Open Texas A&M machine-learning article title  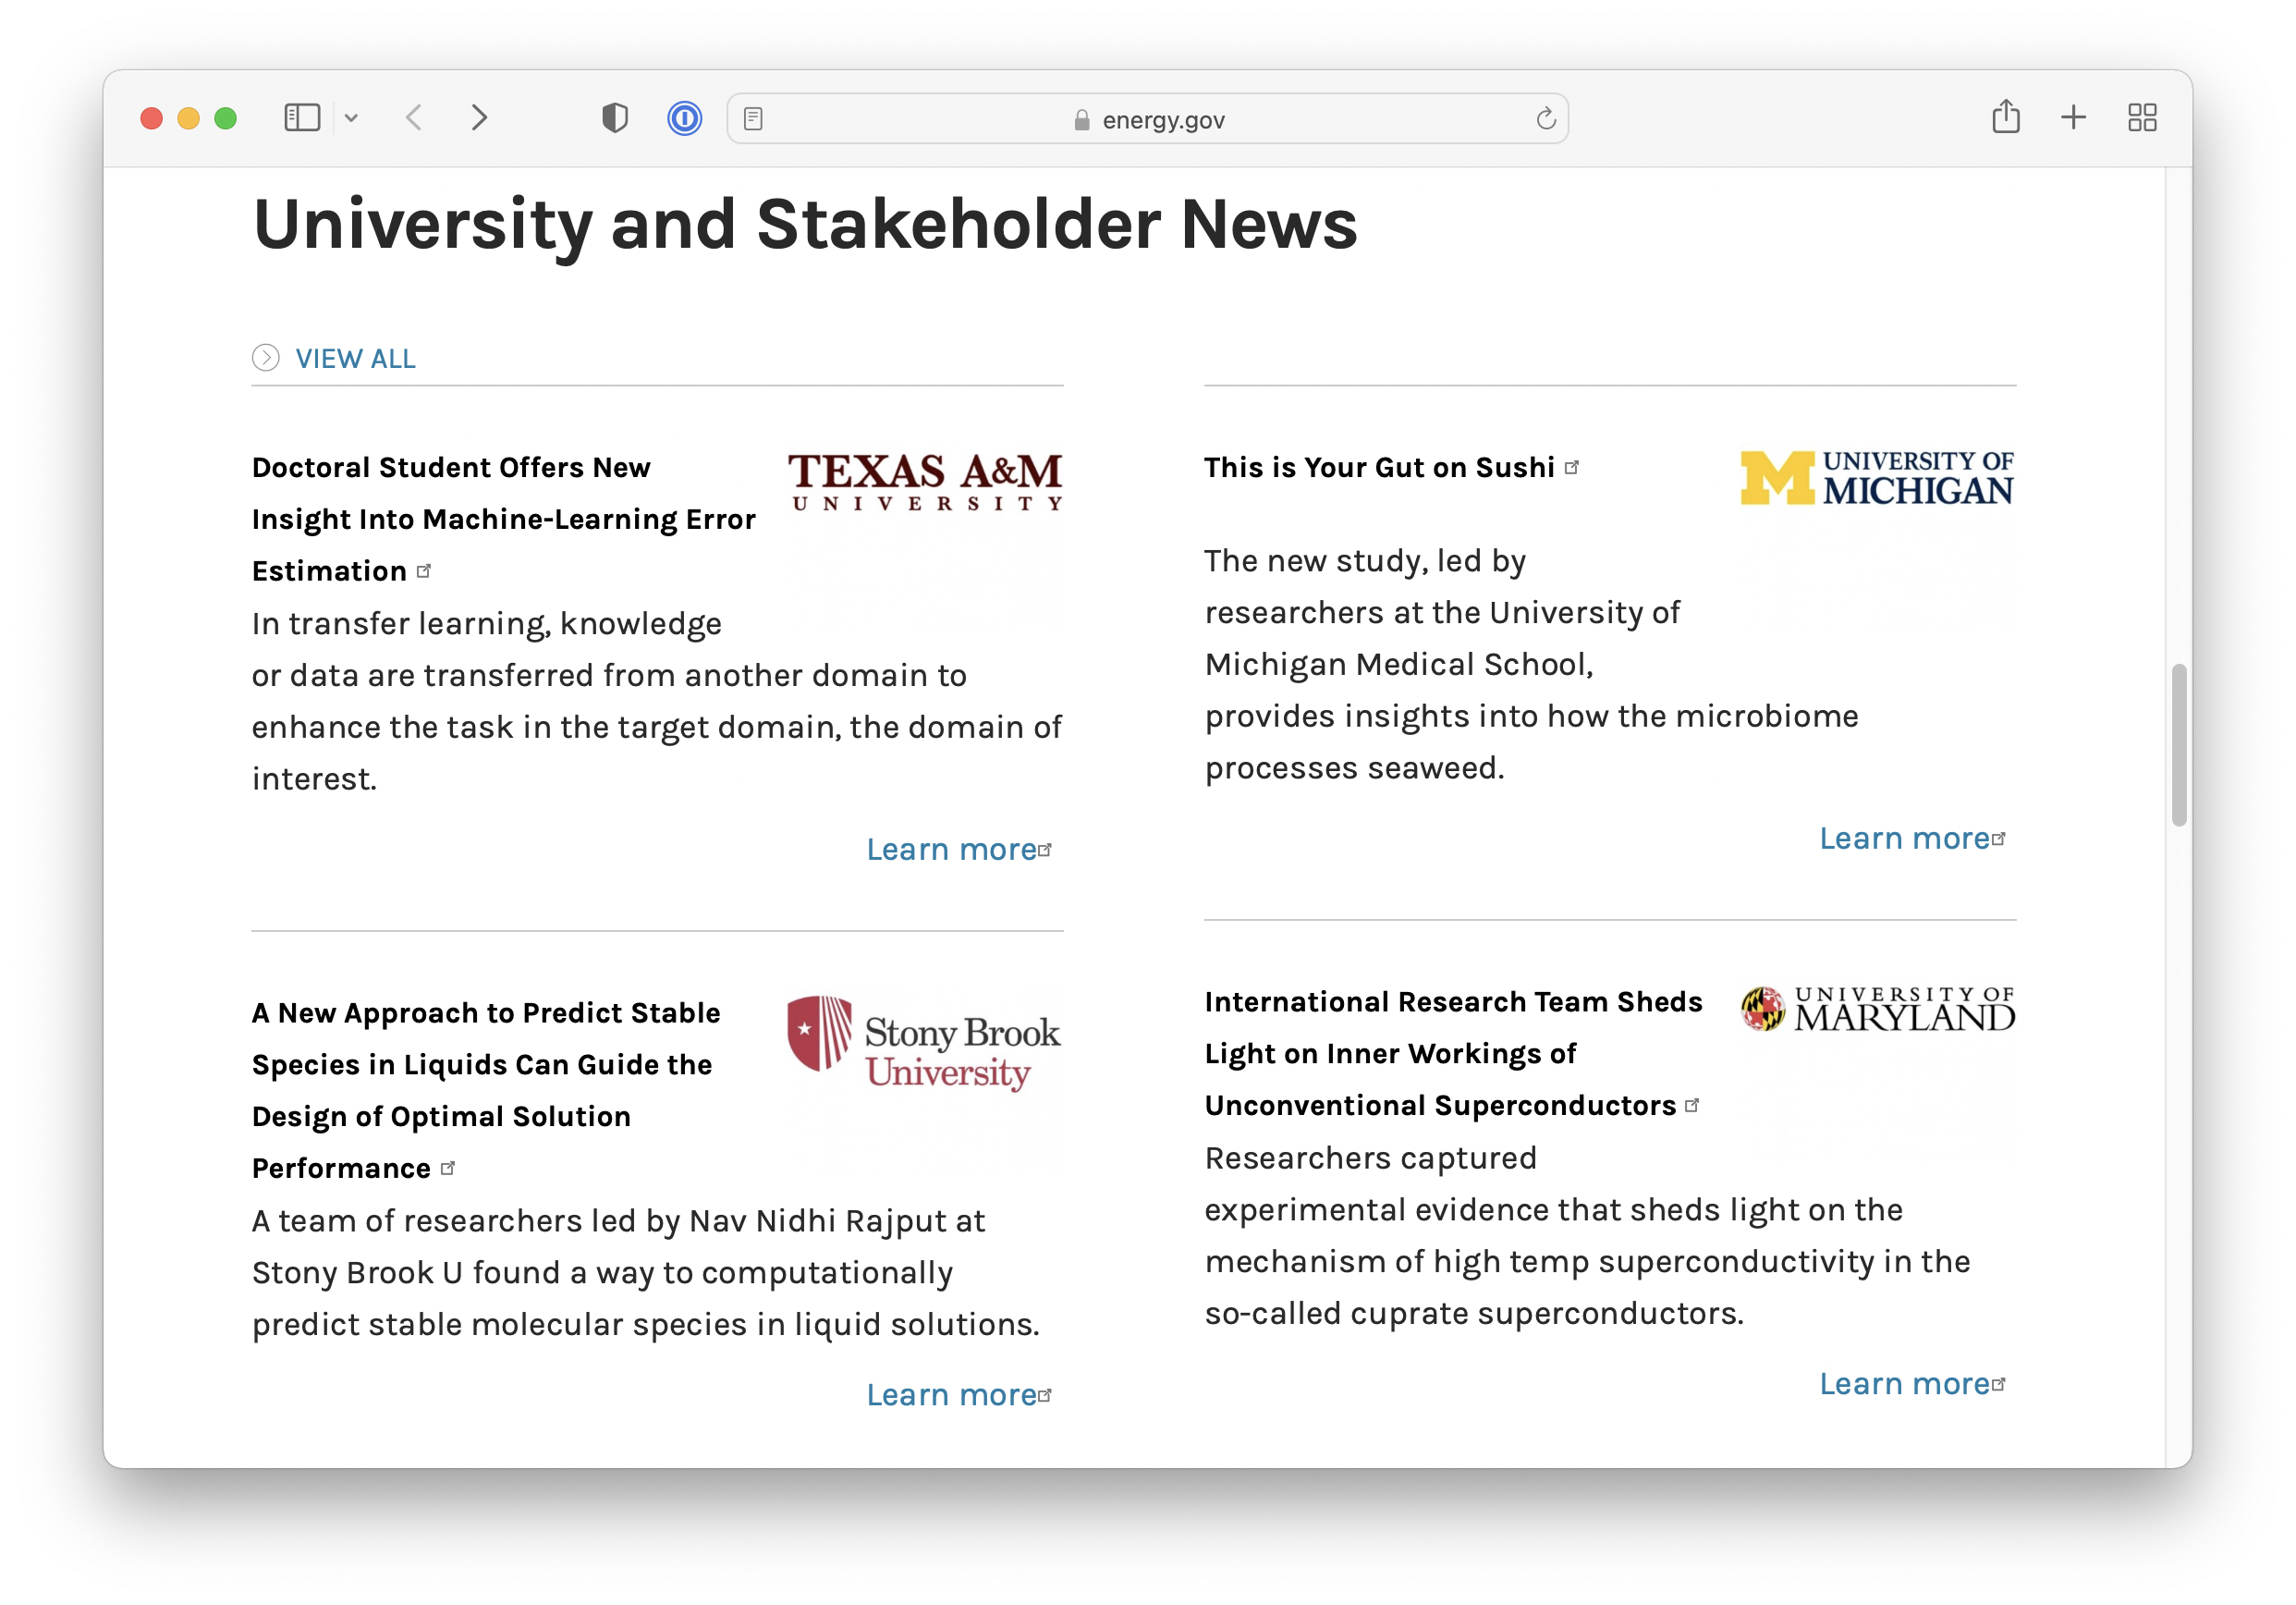(502, 518)
